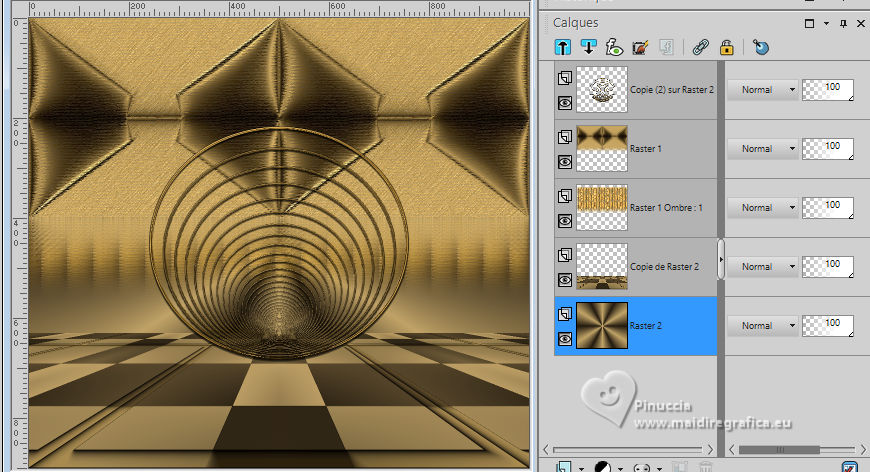Image resolution: width=870 pixels, height=472 pixels.
Task: Click the blue sphere icon in Calques toolbar
Action: point(762,46)
